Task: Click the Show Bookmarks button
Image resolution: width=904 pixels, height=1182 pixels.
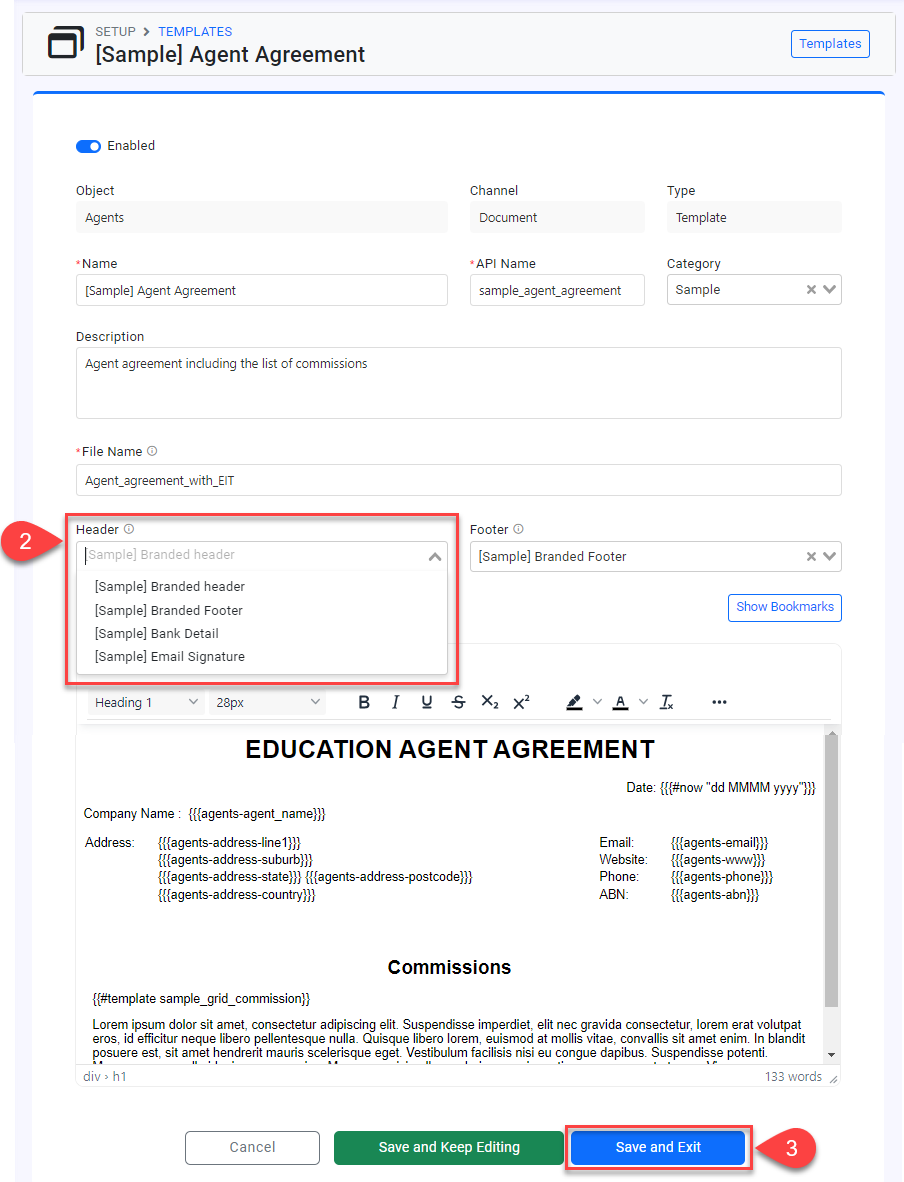Action: (x=784, y=607)
